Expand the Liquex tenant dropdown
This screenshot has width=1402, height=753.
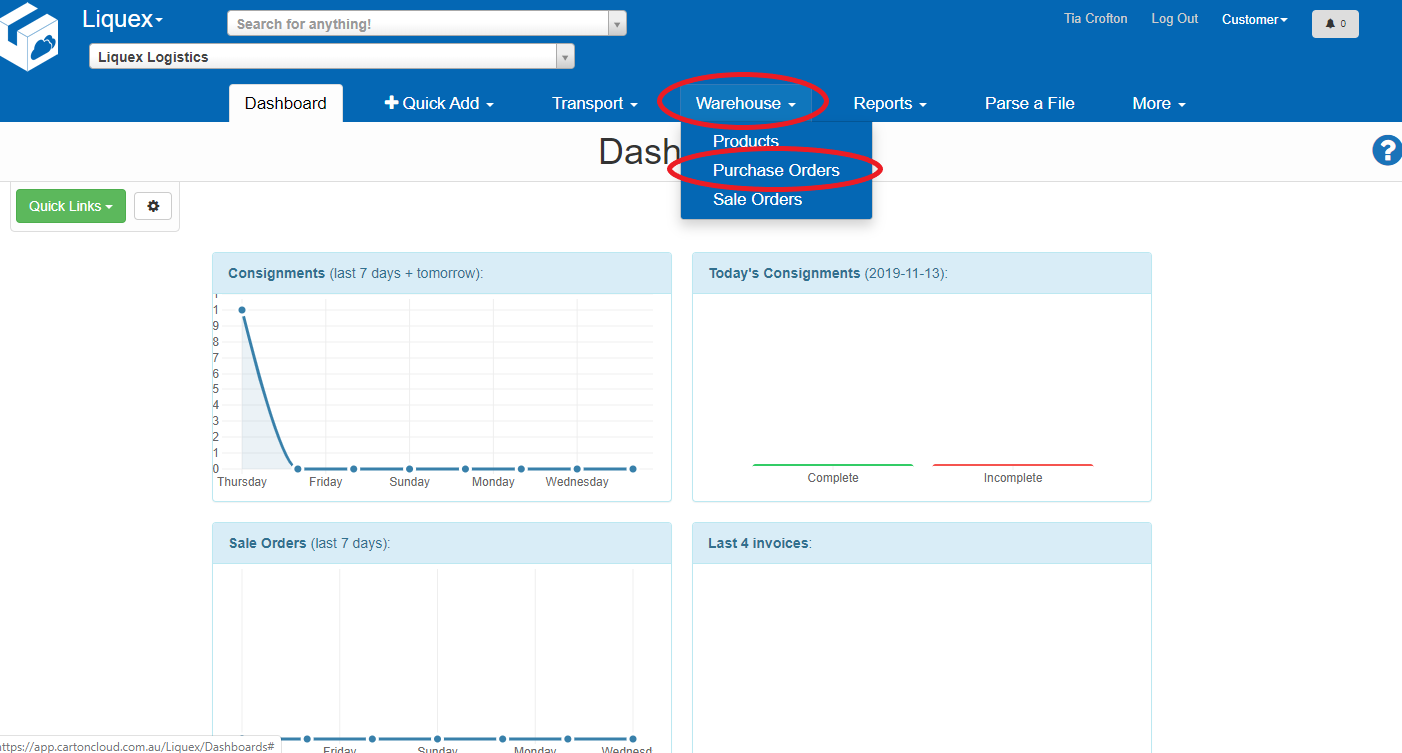123,19
